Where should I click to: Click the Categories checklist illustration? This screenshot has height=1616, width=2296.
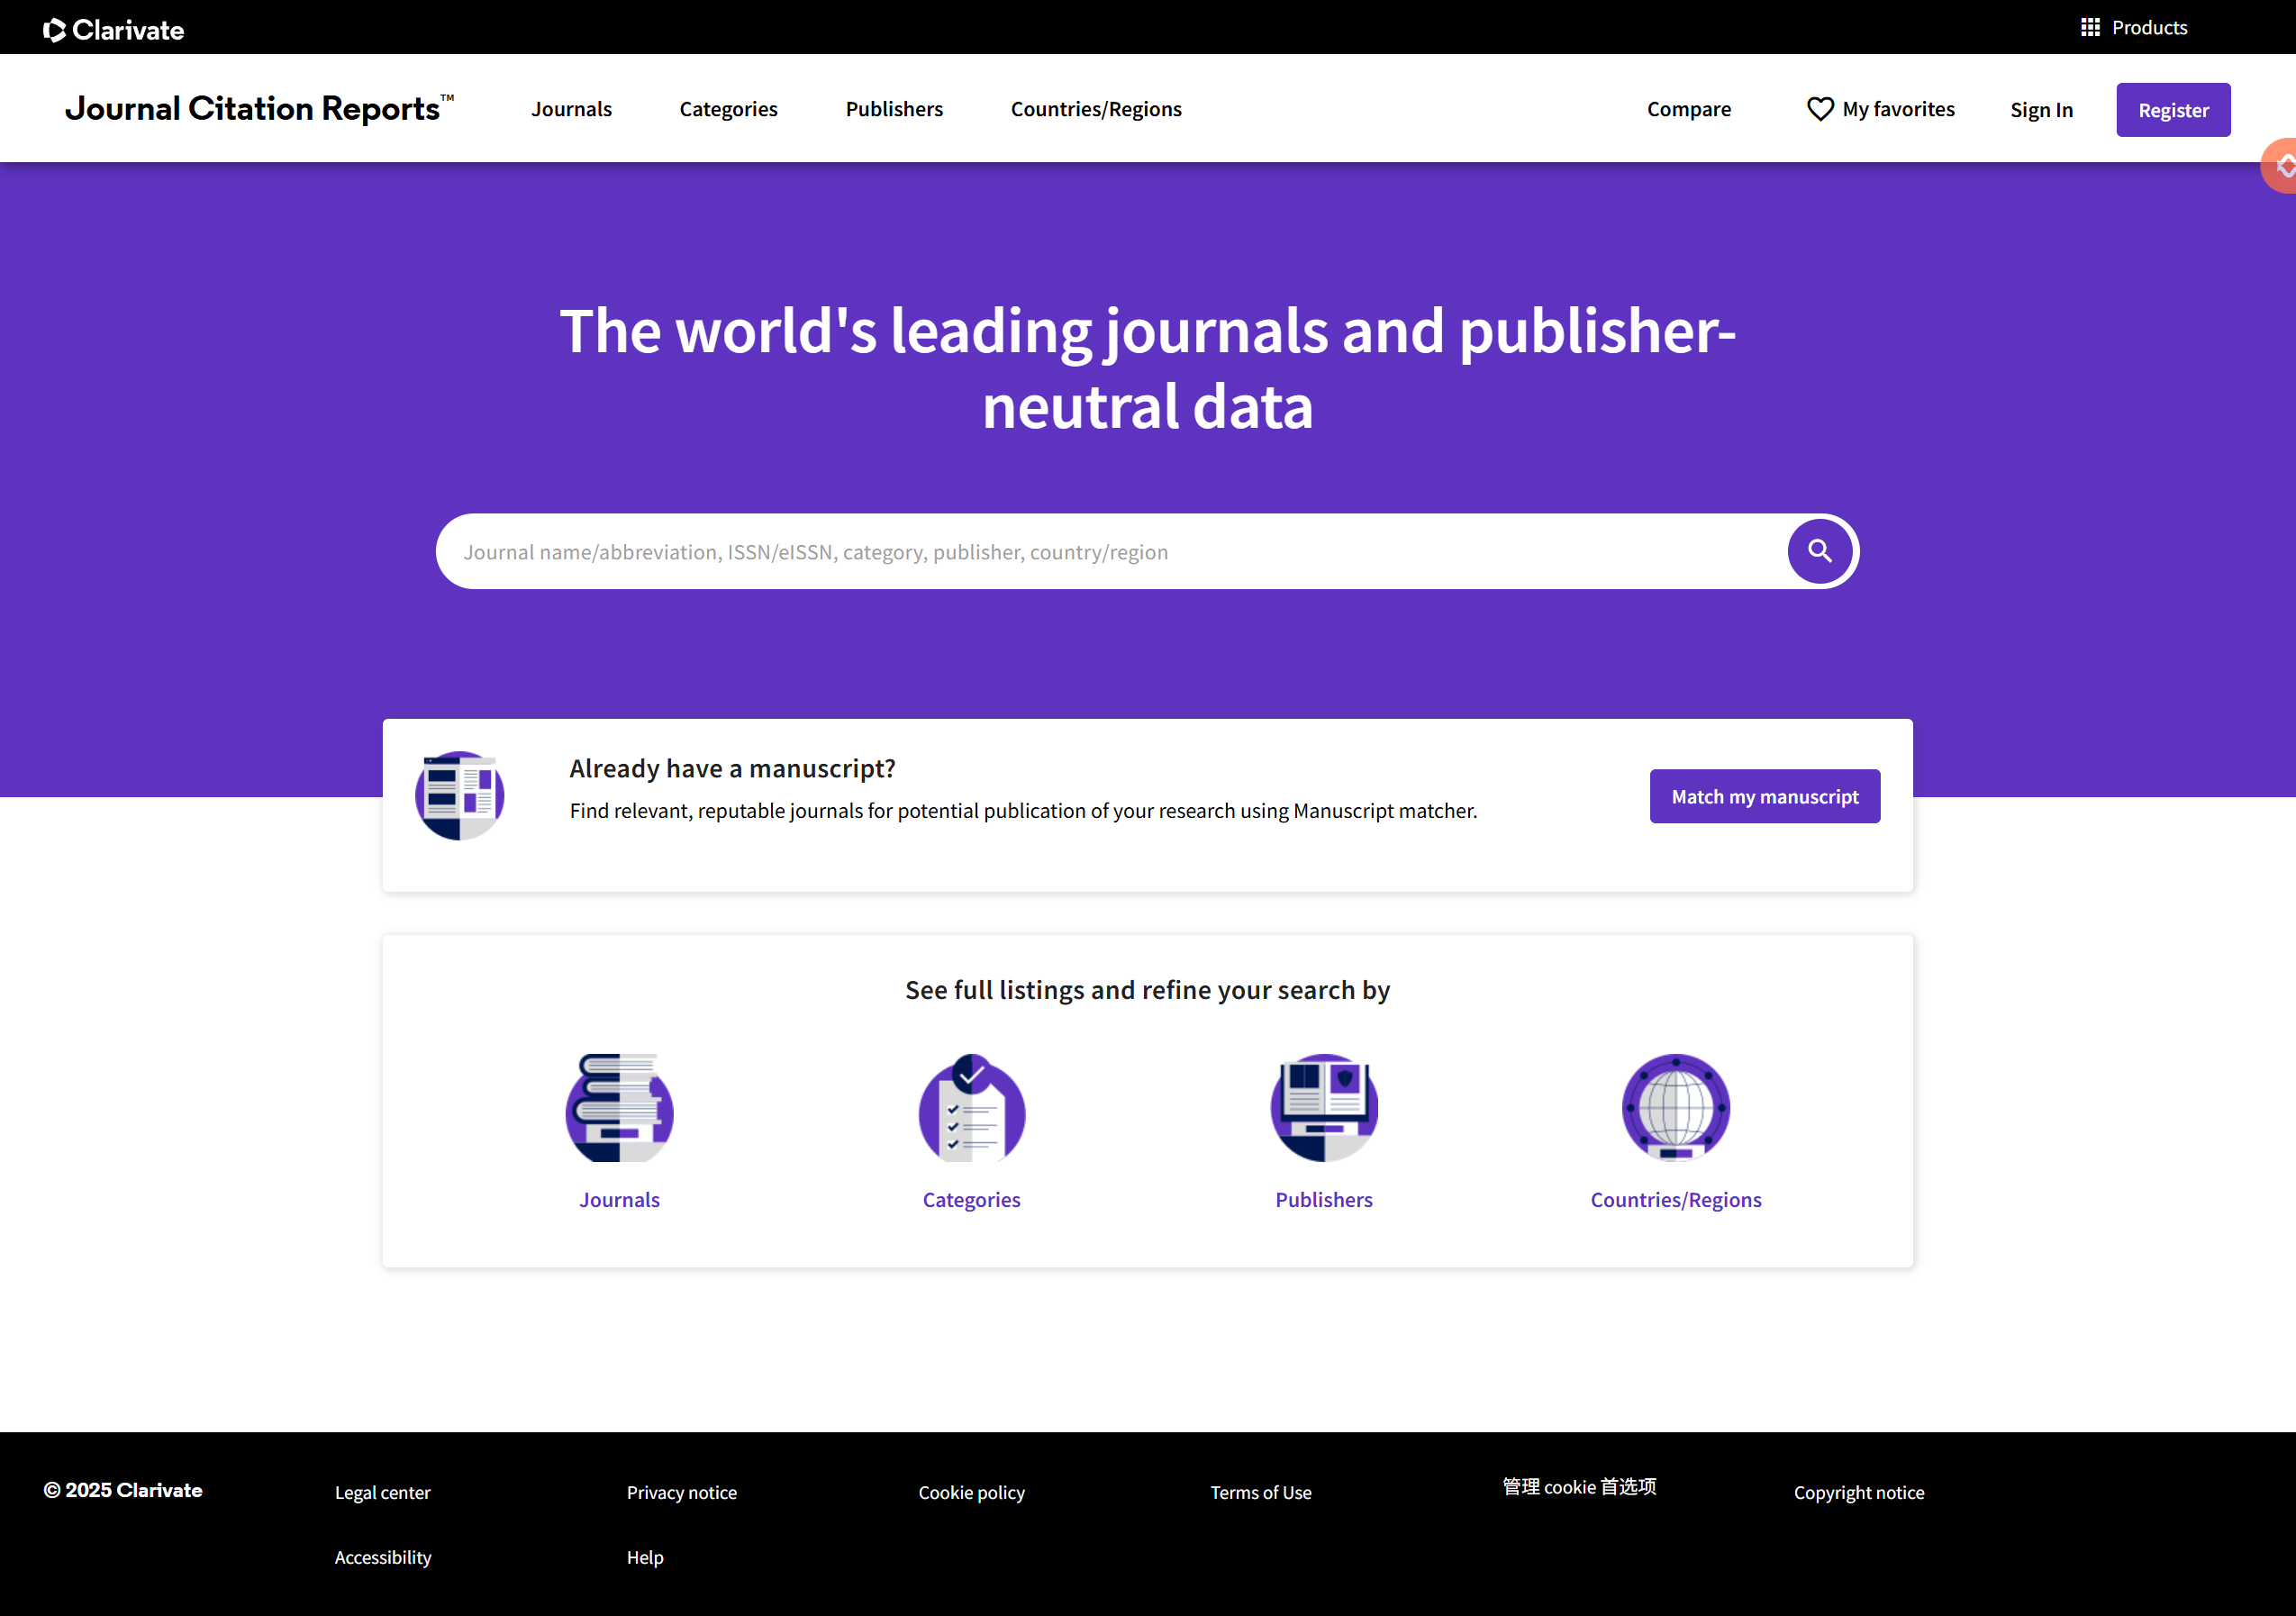(x=971, y=1107)
